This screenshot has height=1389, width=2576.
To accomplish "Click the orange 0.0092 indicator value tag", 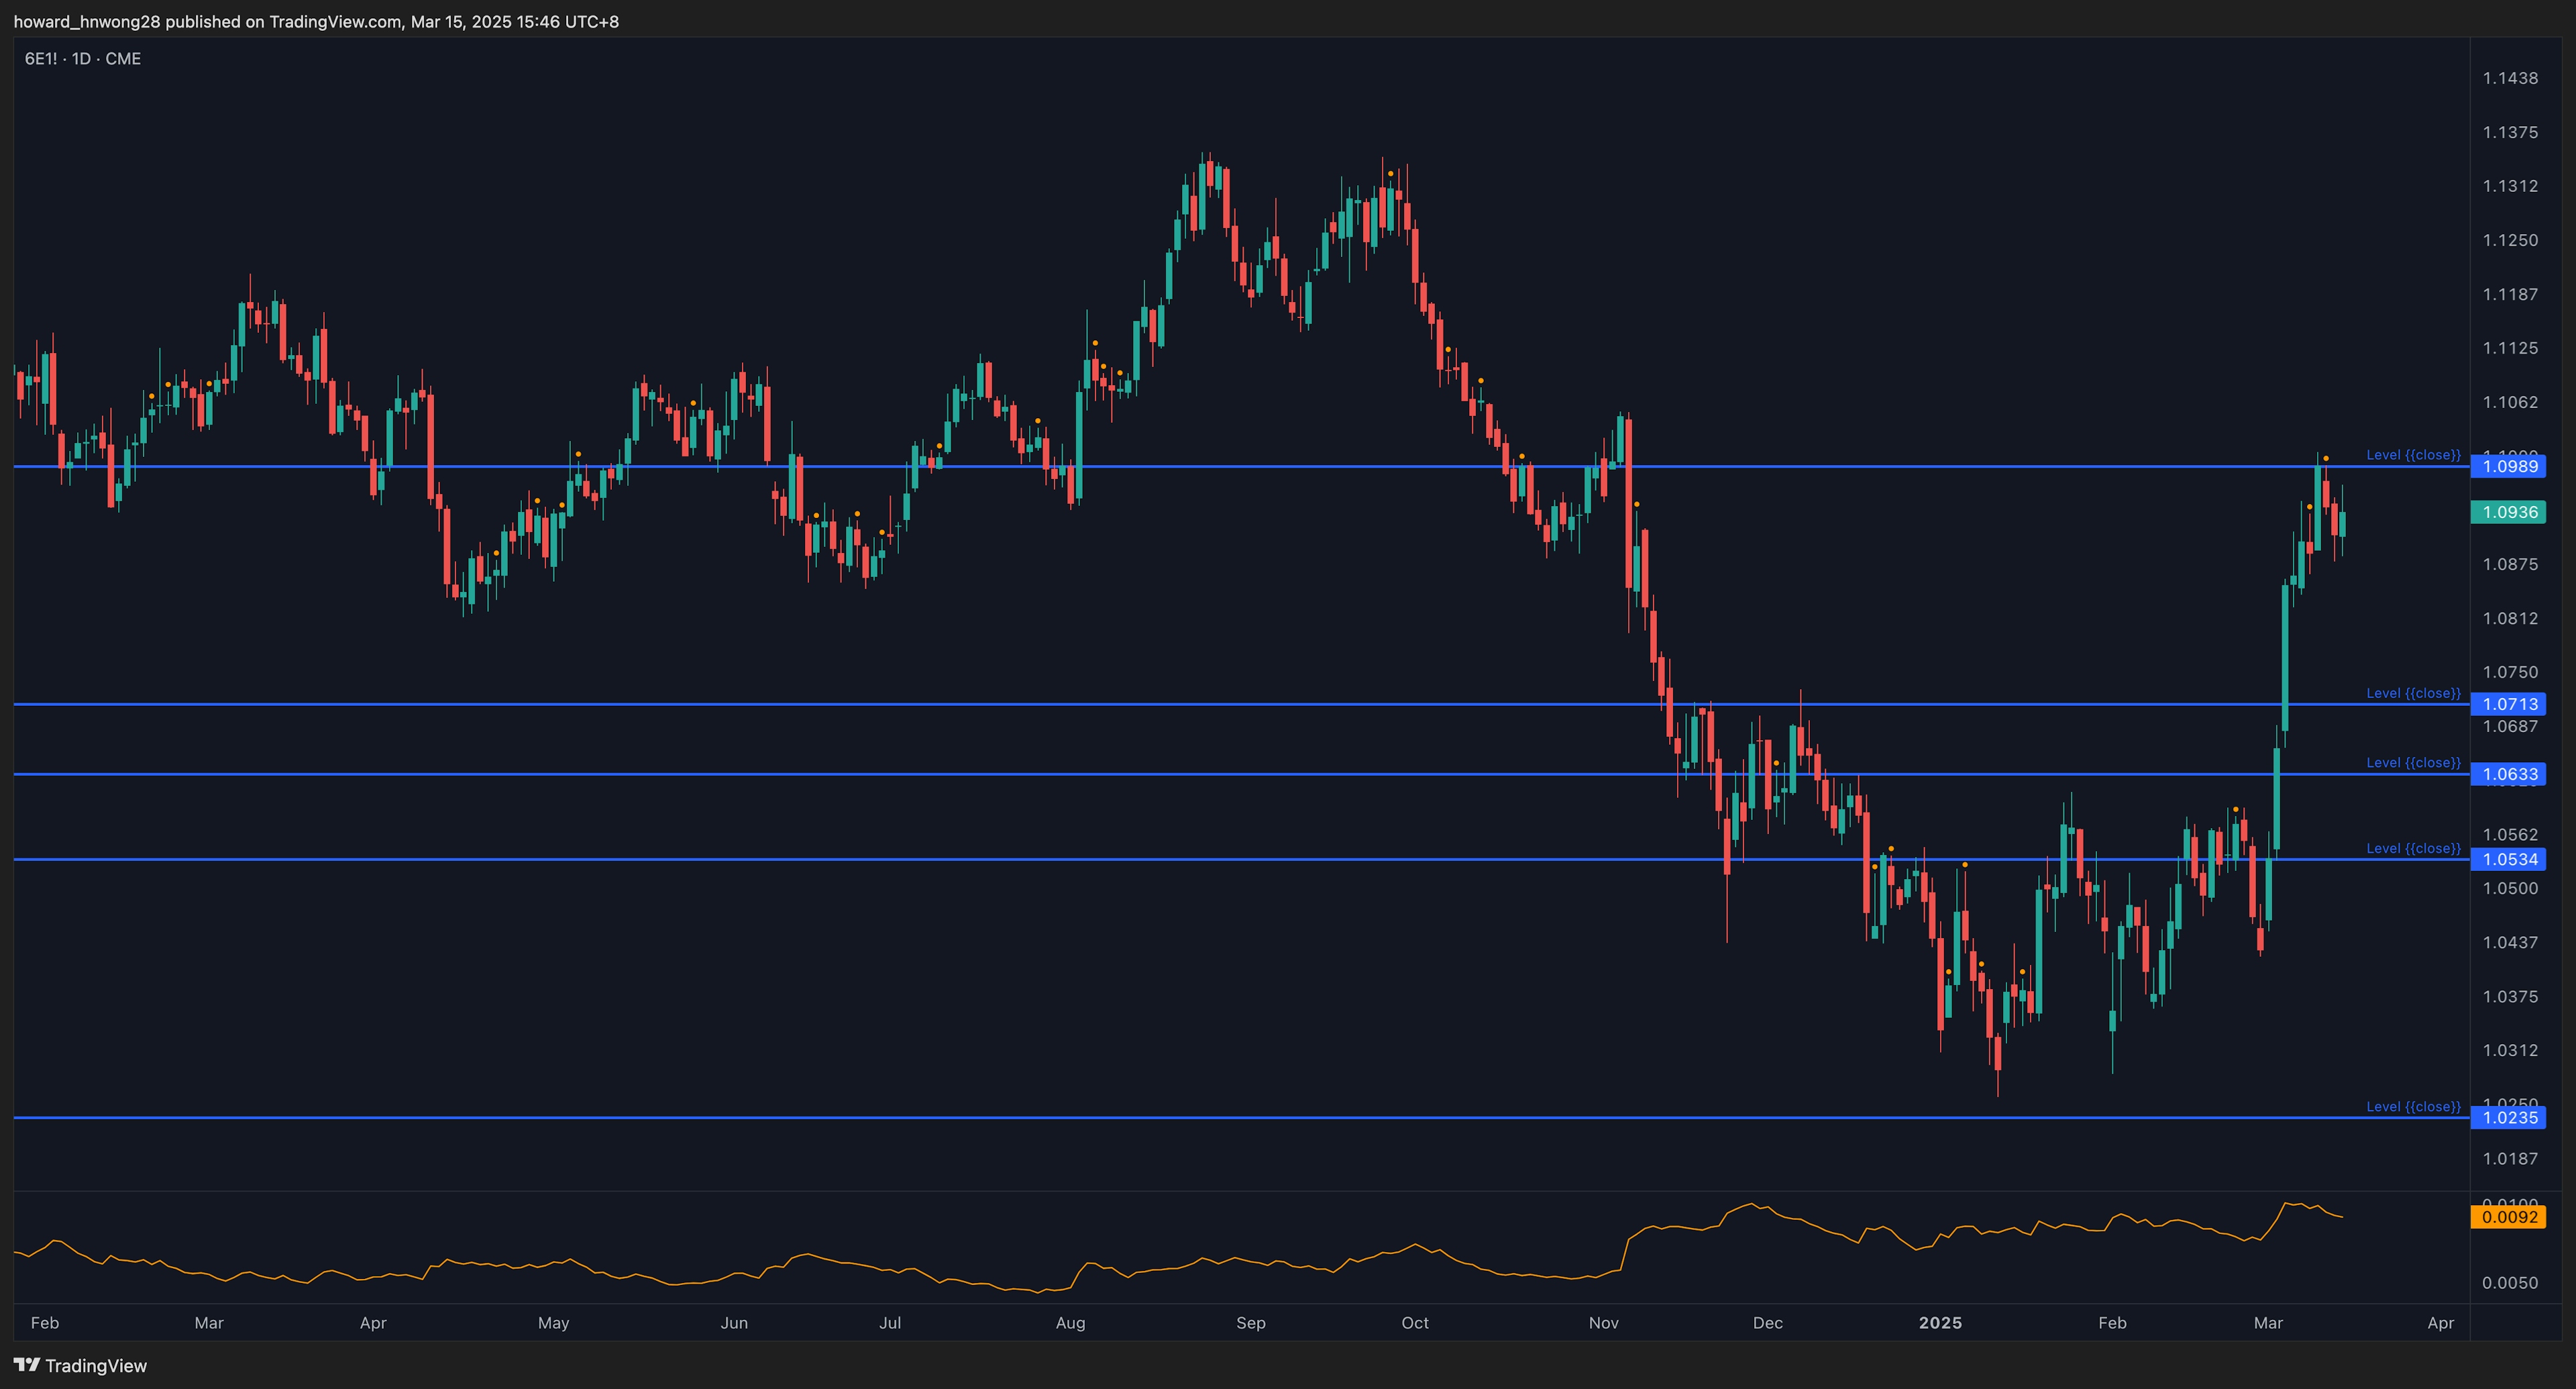I will click(2509, 1217).
